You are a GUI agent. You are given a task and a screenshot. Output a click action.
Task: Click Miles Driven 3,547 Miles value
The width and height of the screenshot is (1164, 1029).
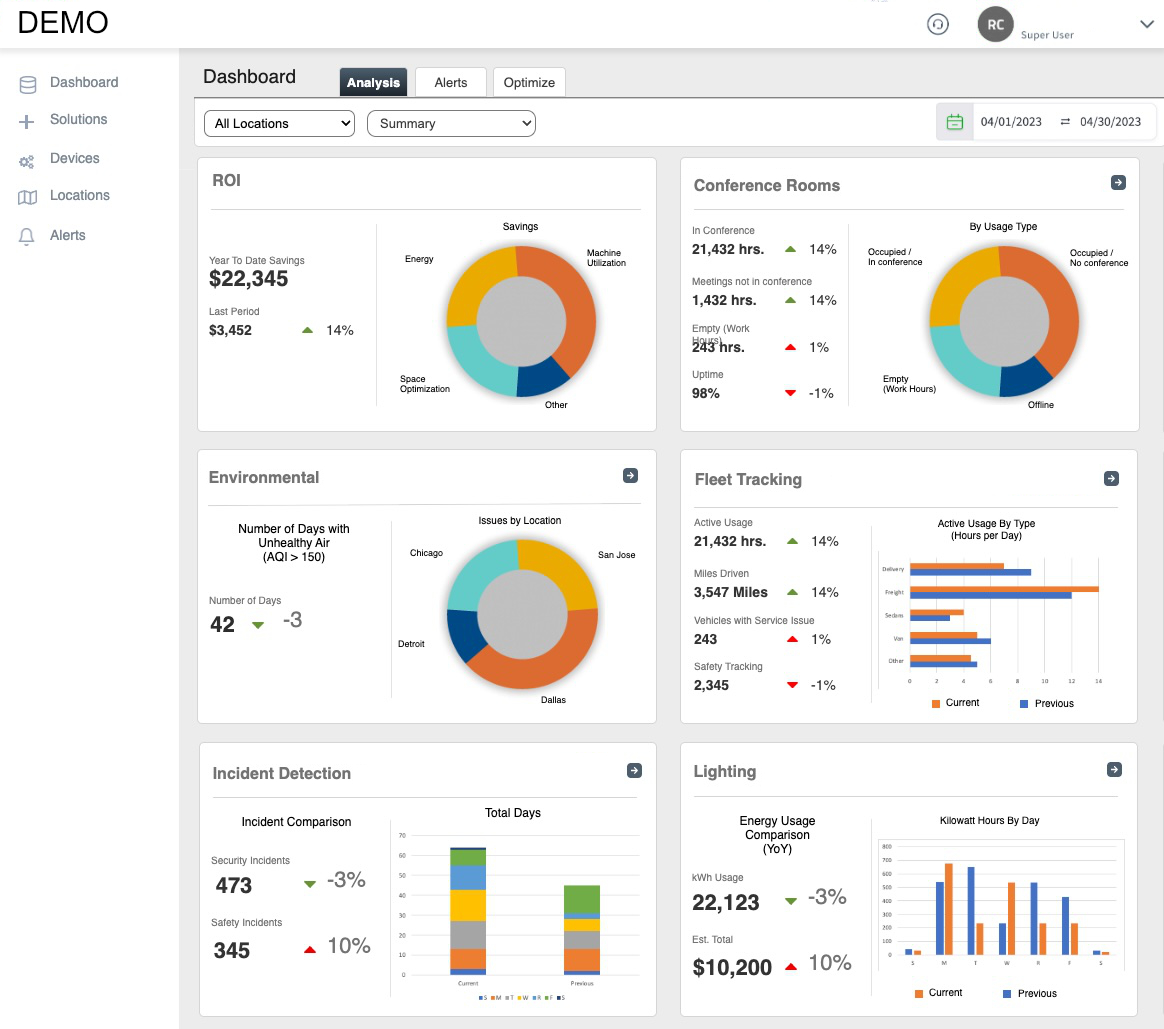coord(730,592)
